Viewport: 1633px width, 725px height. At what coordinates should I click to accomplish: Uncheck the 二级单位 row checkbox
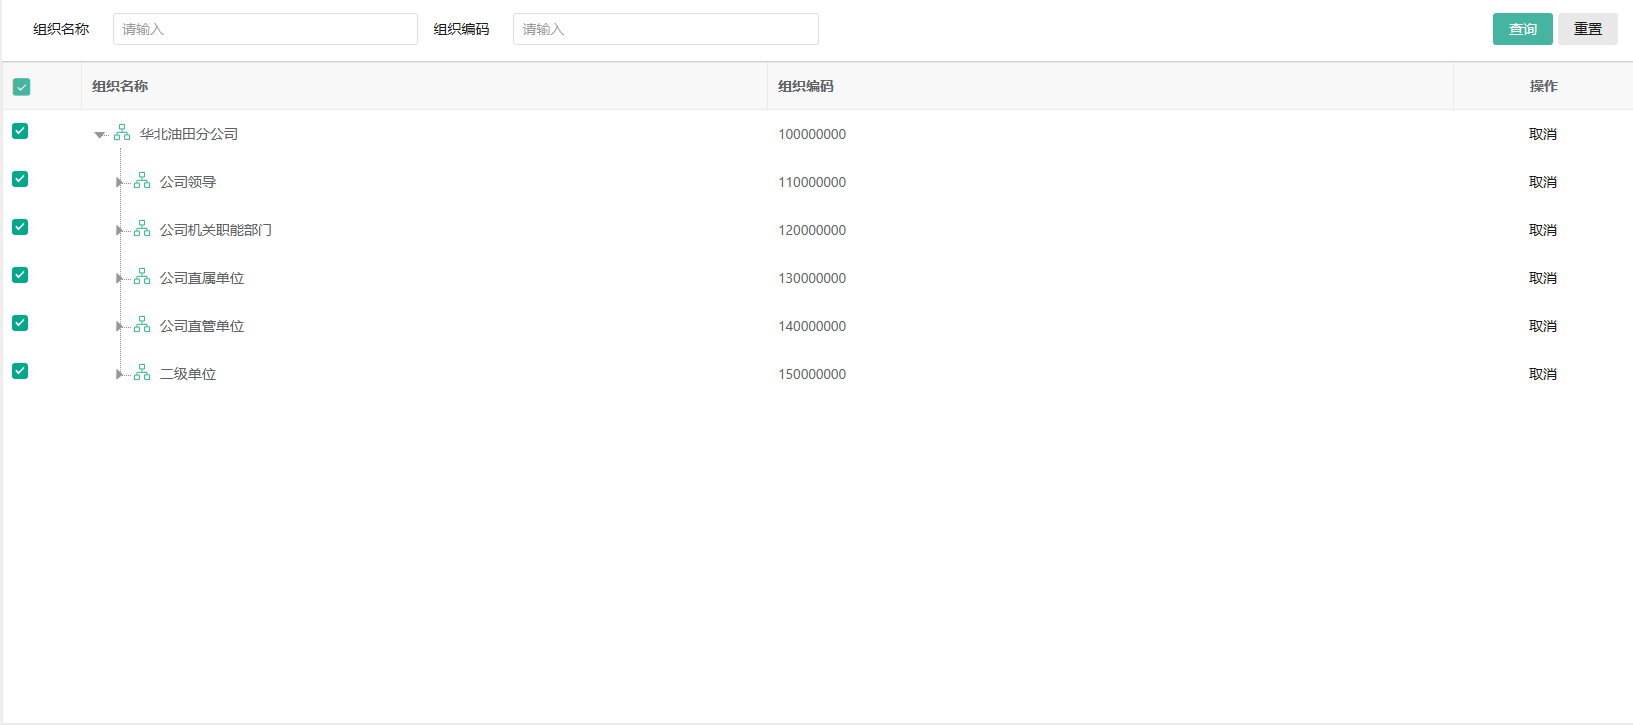click(x=20, y=371)
